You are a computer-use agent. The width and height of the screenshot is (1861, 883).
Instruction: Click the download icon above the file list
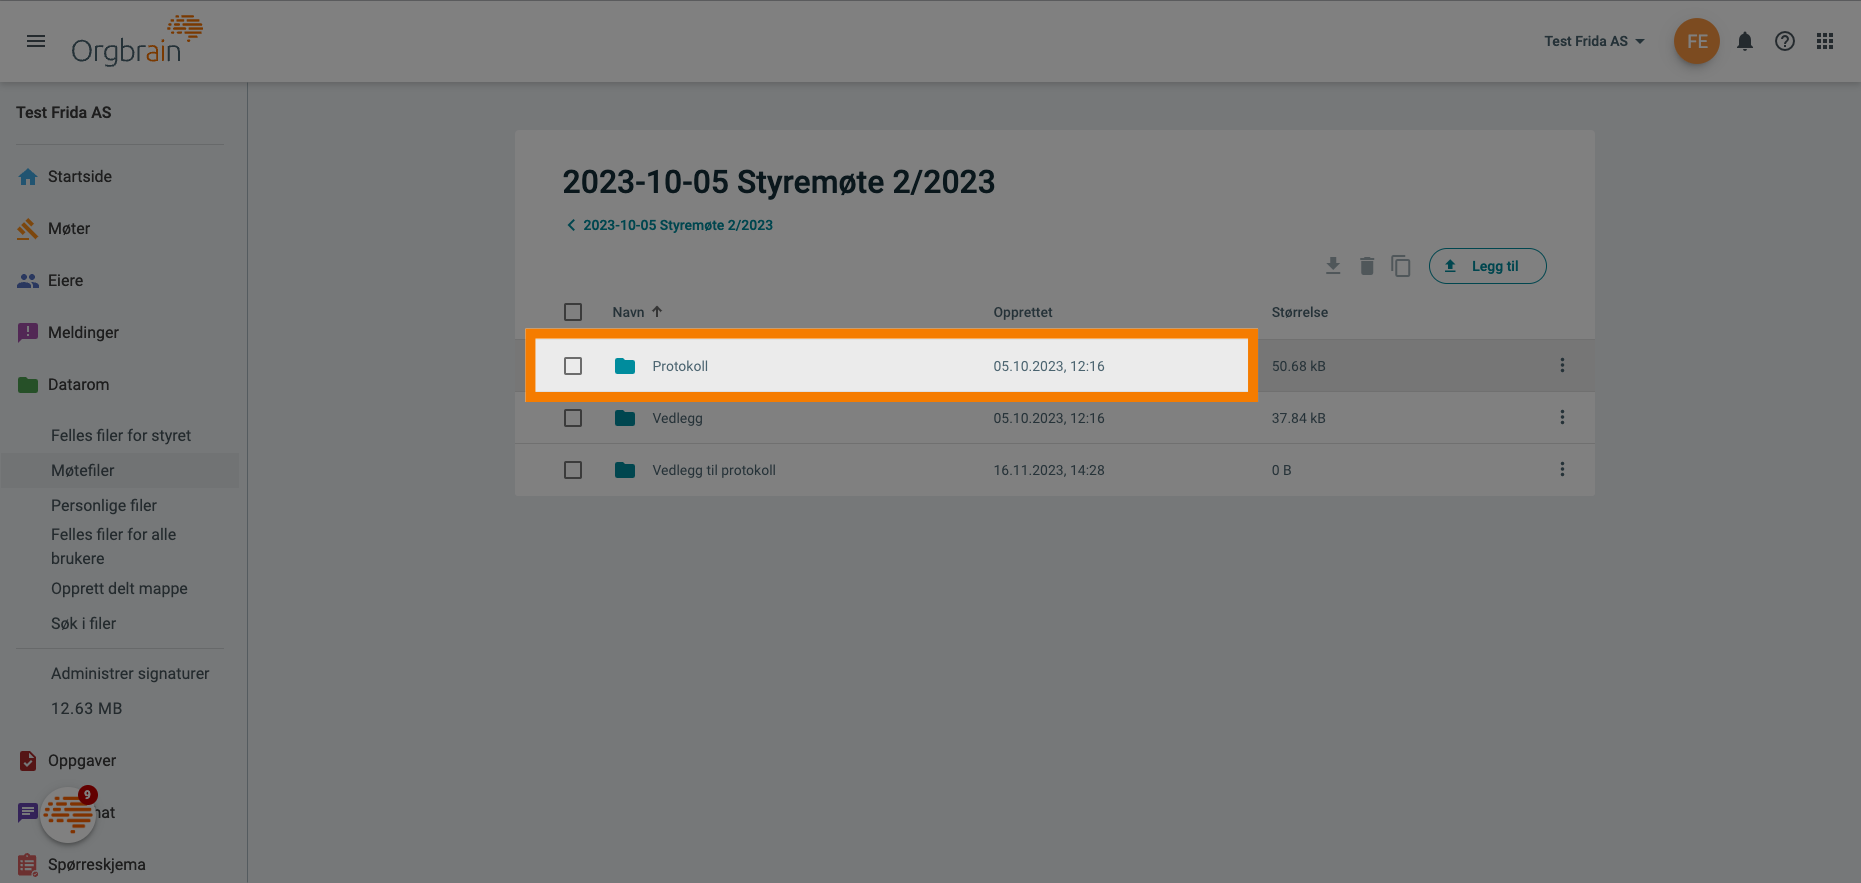pyautogui.click(x=1333, y=266)
